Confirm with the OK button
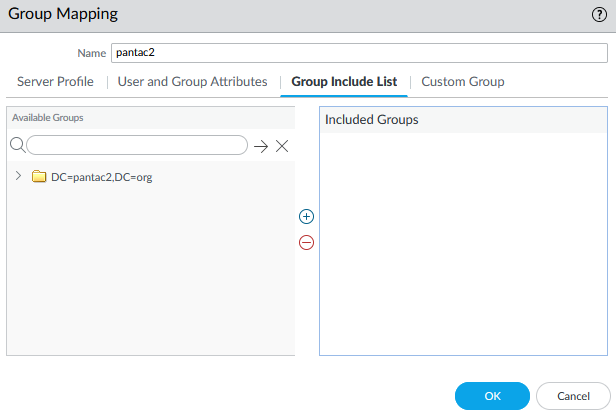The height and width of the screenshot is (420, 616). 492,396
